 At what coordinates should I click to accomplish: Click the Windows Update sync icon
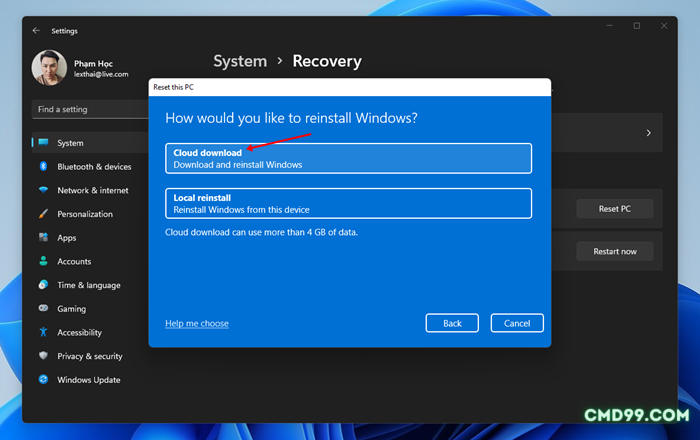pos(43,379)
